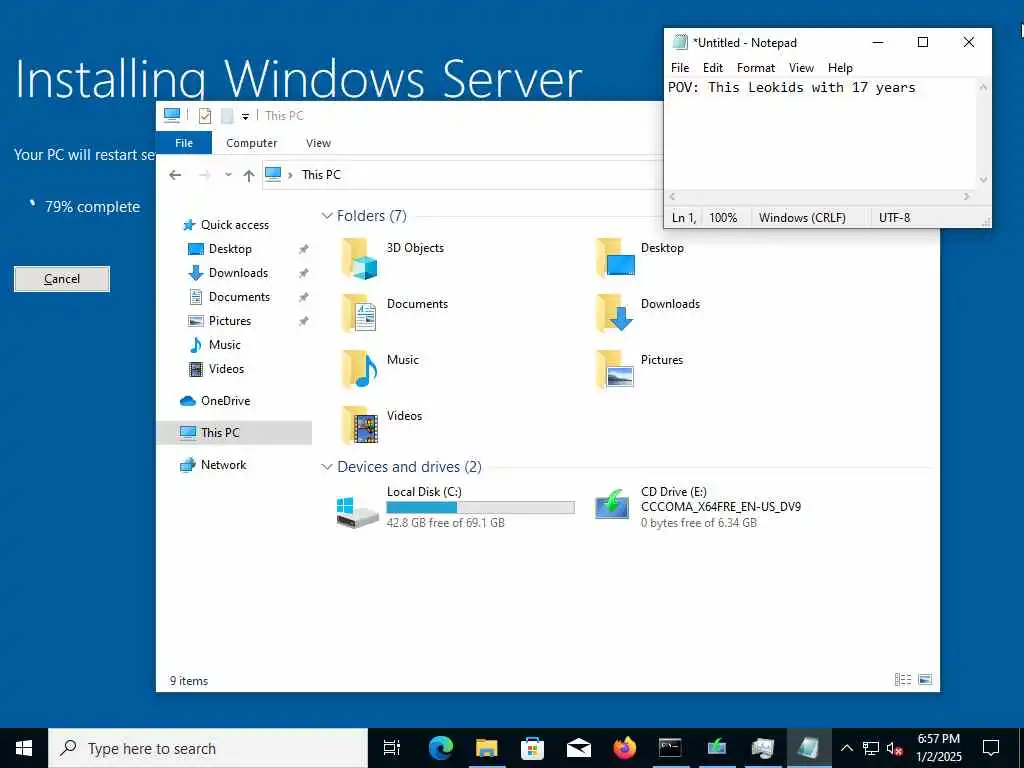
Task: Go up one level with the up arrow
Action: coord(248,175)
